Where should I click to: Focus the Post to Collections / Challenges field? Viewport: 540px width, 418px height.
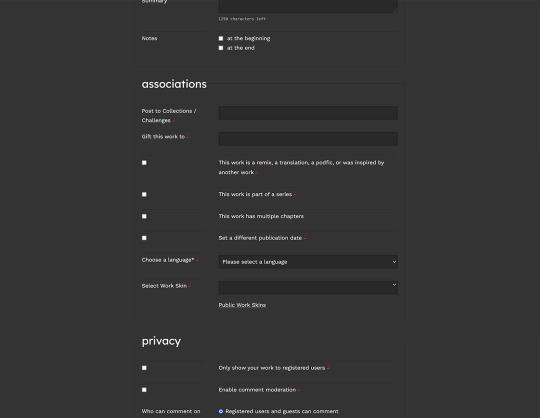click(308, 113)
